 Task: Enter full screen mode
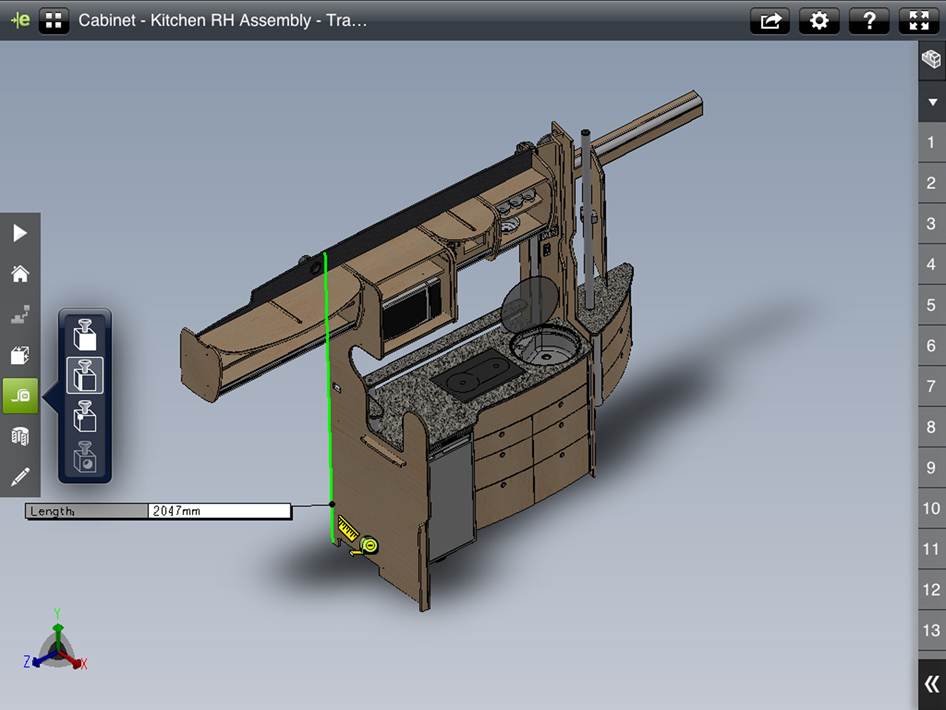pos(920,20)
